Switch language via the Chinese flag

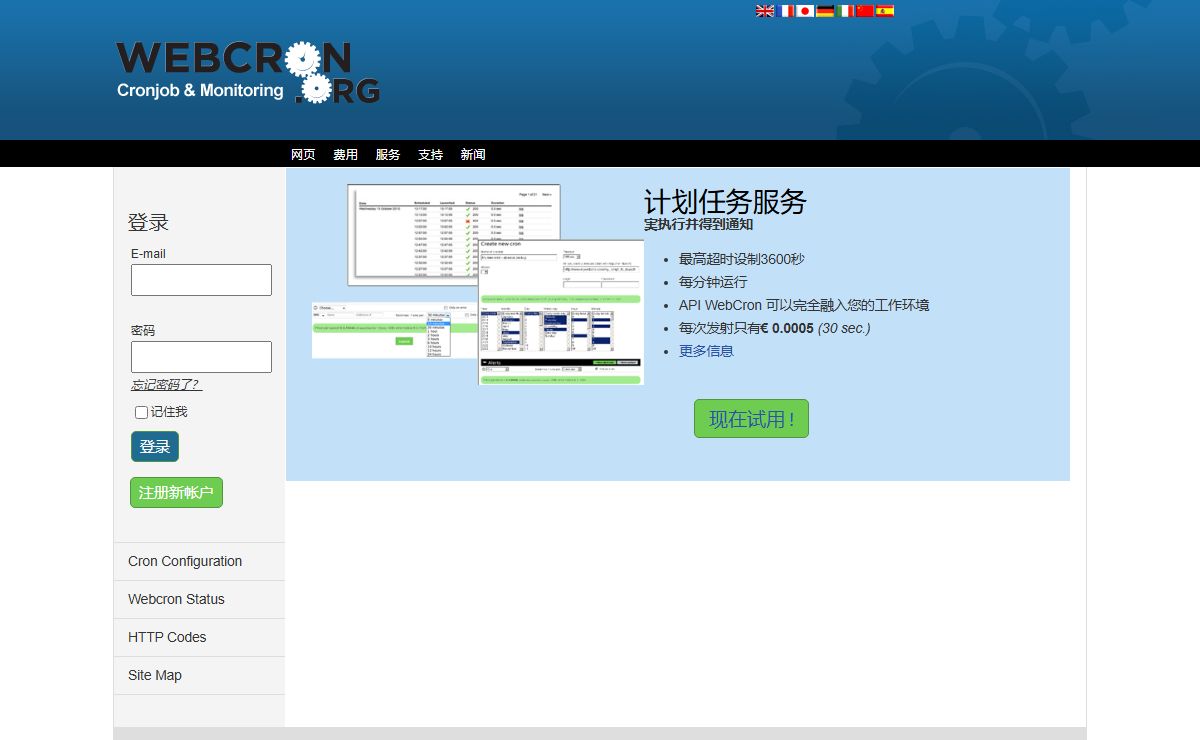pyautogui.click(x=865, y=11)
